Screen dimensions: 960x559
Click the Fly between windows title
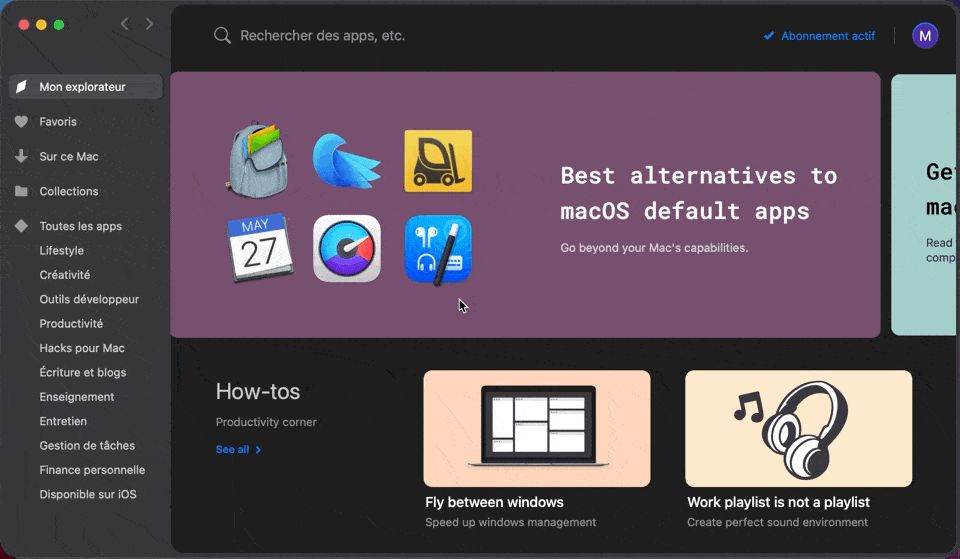[x=494, y=502]
